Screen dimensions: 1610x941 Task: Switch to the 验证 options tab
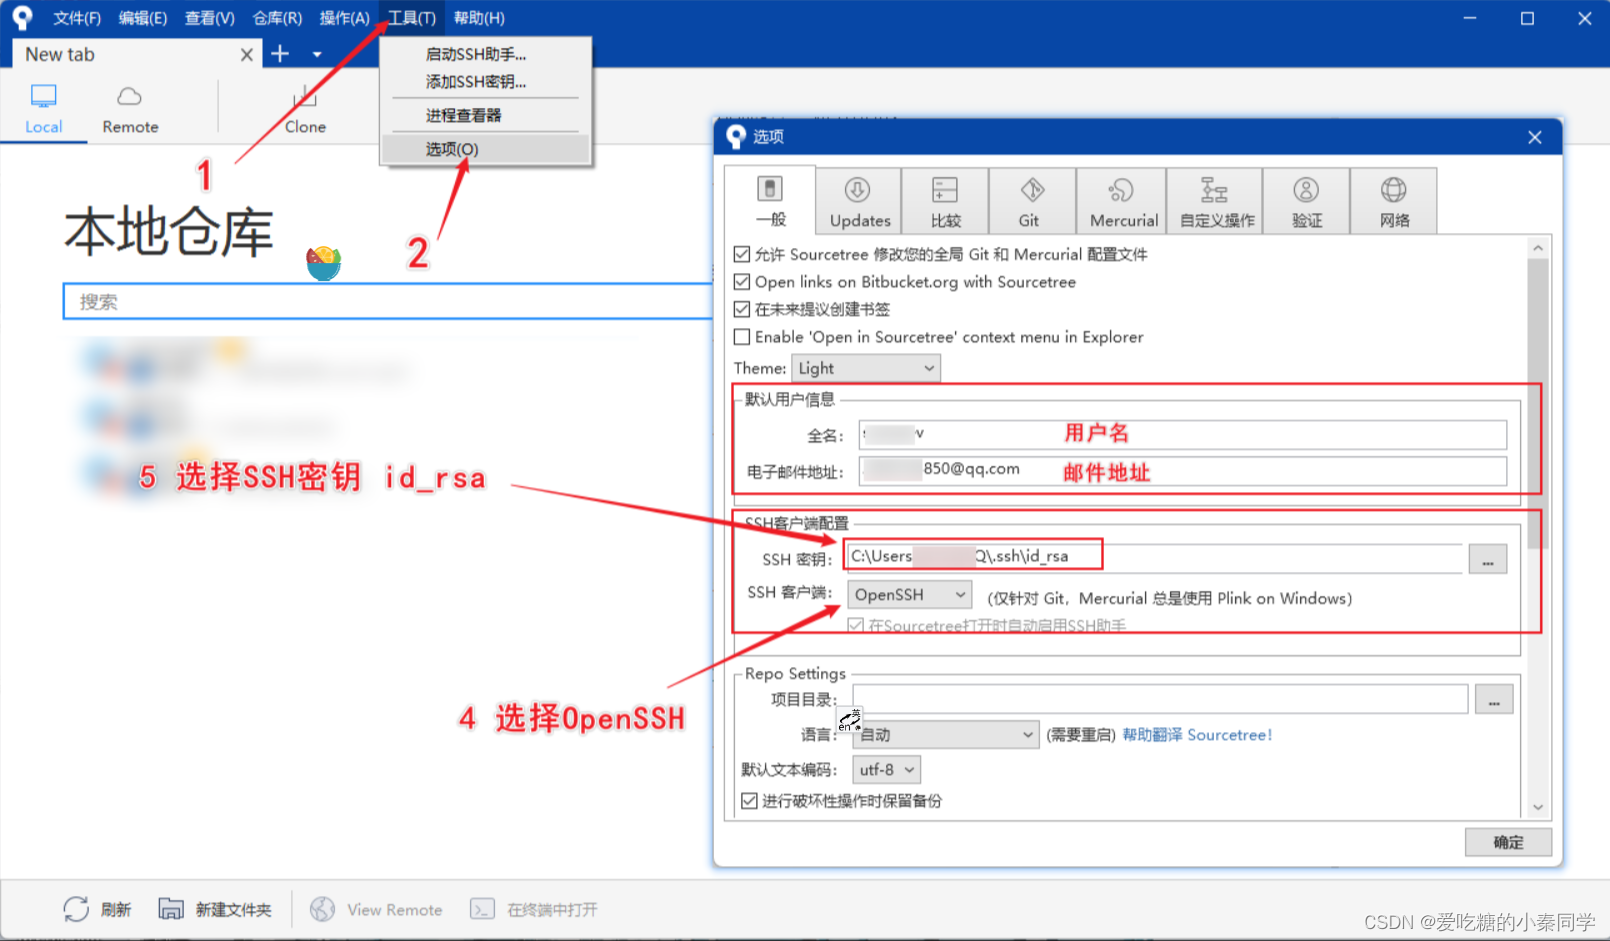(x=1306, y=201)
